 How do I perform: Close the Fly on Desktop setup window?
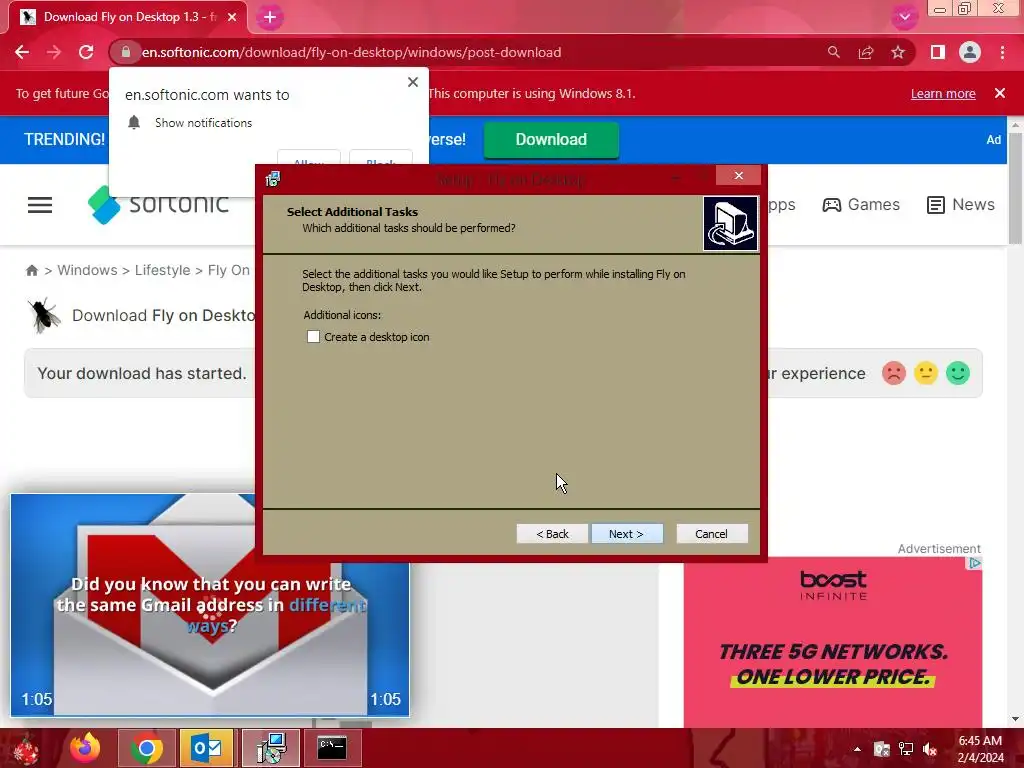point(739,176)
